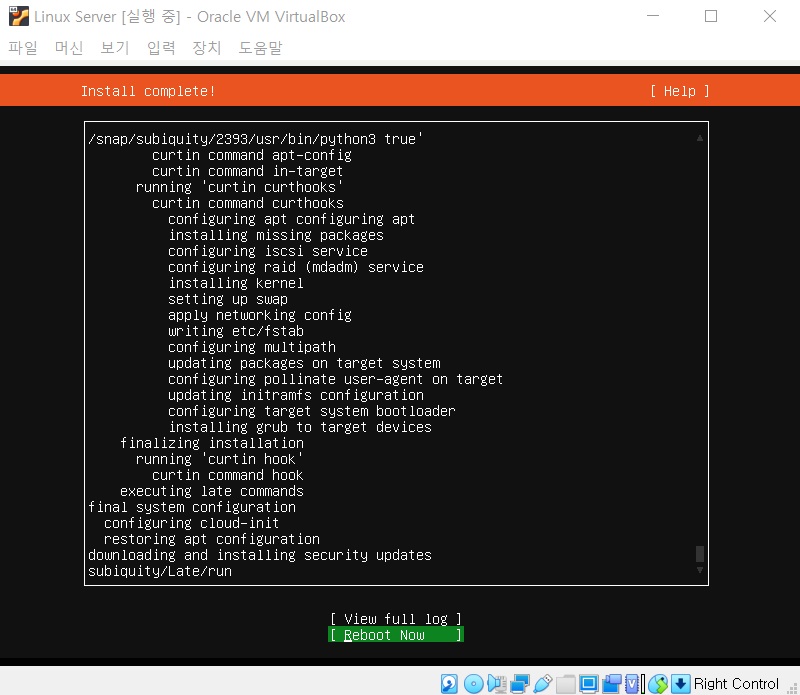The width and height of the screenshot is (800, 695).
Task: Open the 입력 menu
Action: 161,48
